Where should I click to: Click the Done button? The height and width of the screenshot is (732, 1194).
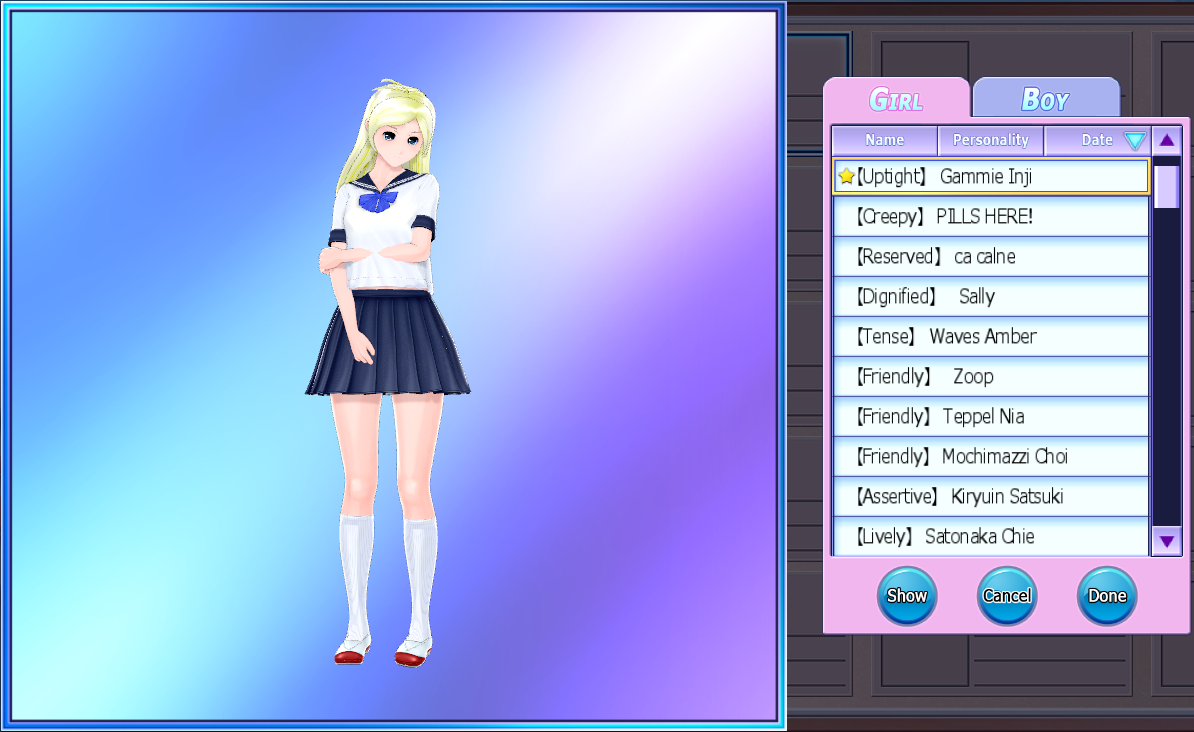click(x=1106, y=596)
